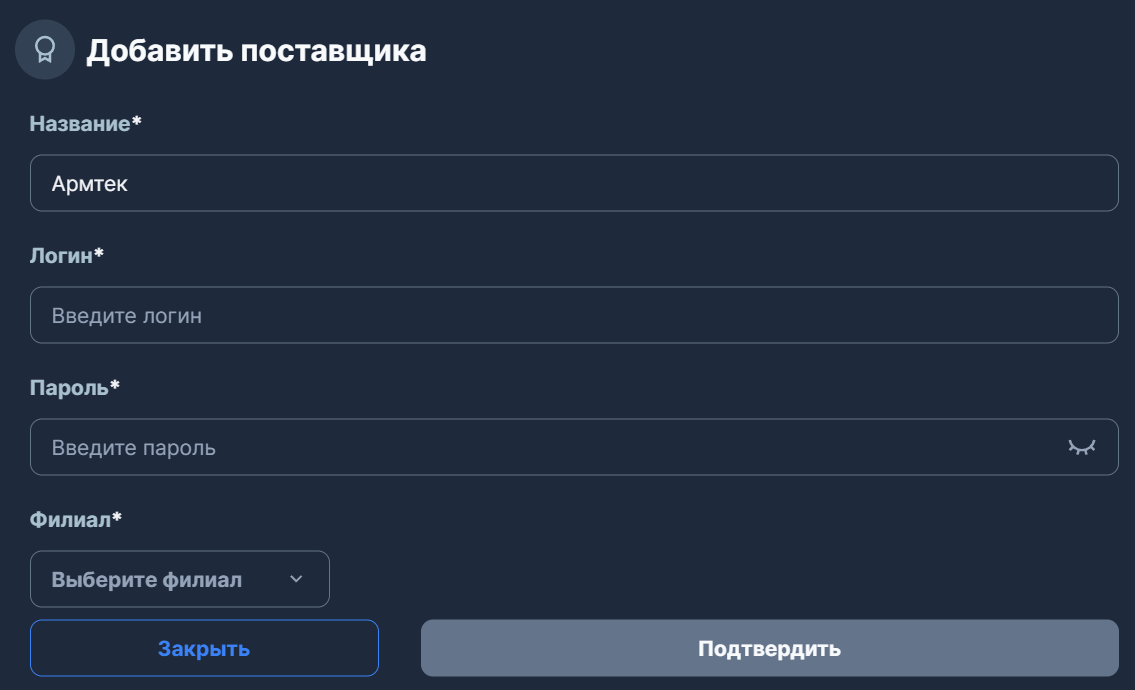
Task: Click the award badge icon beside the title
Action: [x=44, y=47]
